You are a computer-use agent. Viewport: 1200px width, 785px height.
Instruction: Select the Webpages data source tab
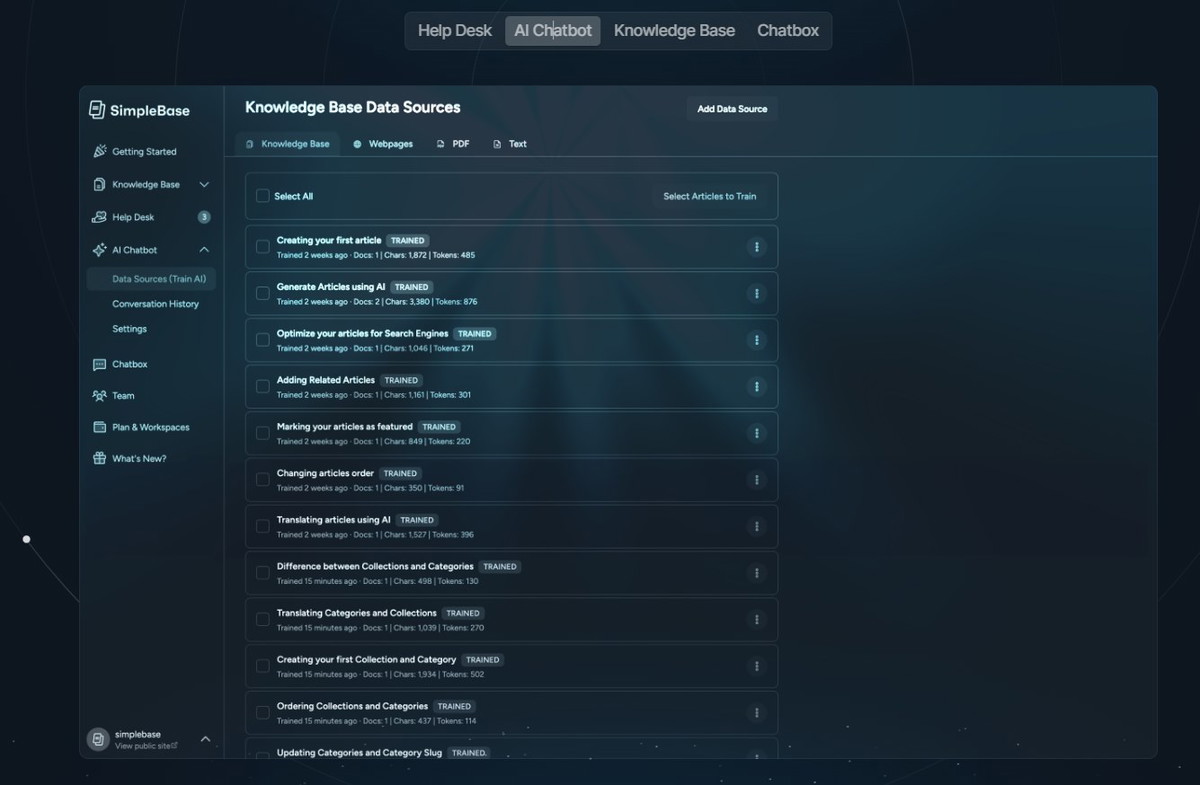pos(383,144)
